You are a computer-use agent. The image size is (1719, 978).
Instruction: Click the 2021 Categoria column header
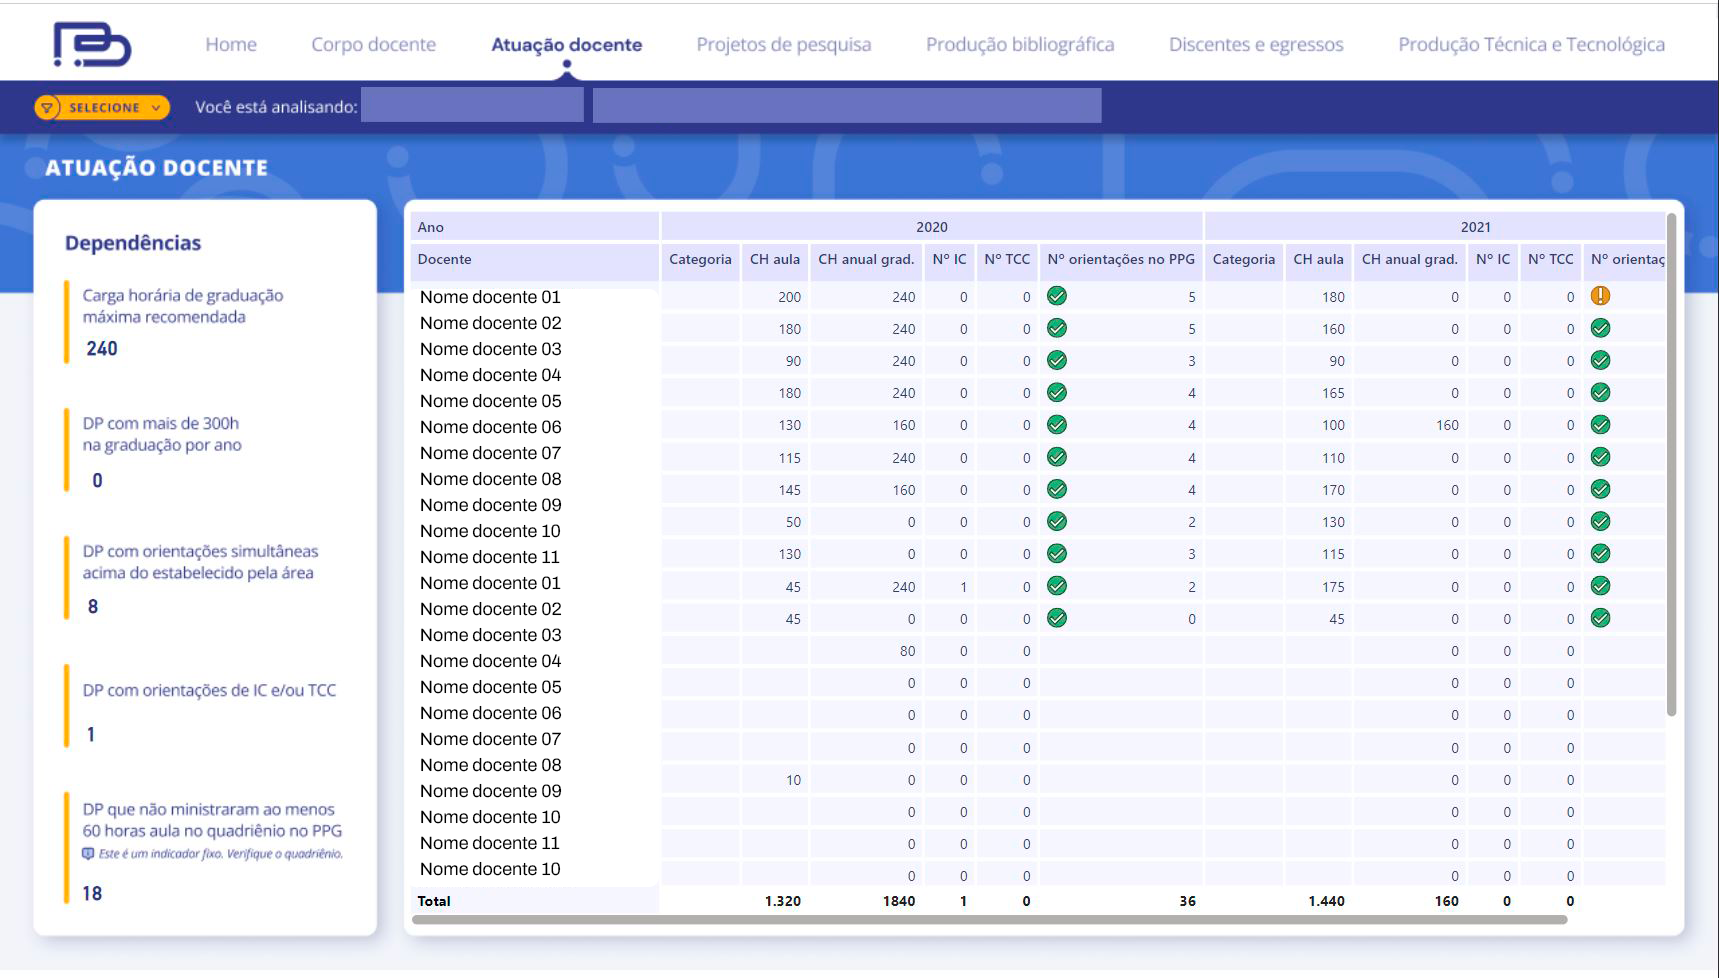pyautogui.click(x=1244, y=260)
